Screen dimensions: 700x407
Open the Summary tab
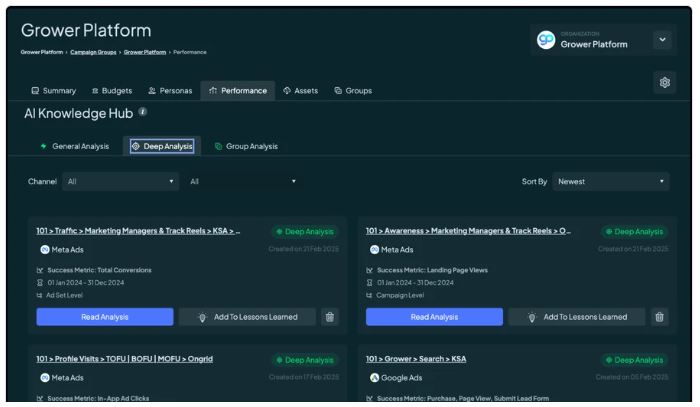(x=54, y=91)
